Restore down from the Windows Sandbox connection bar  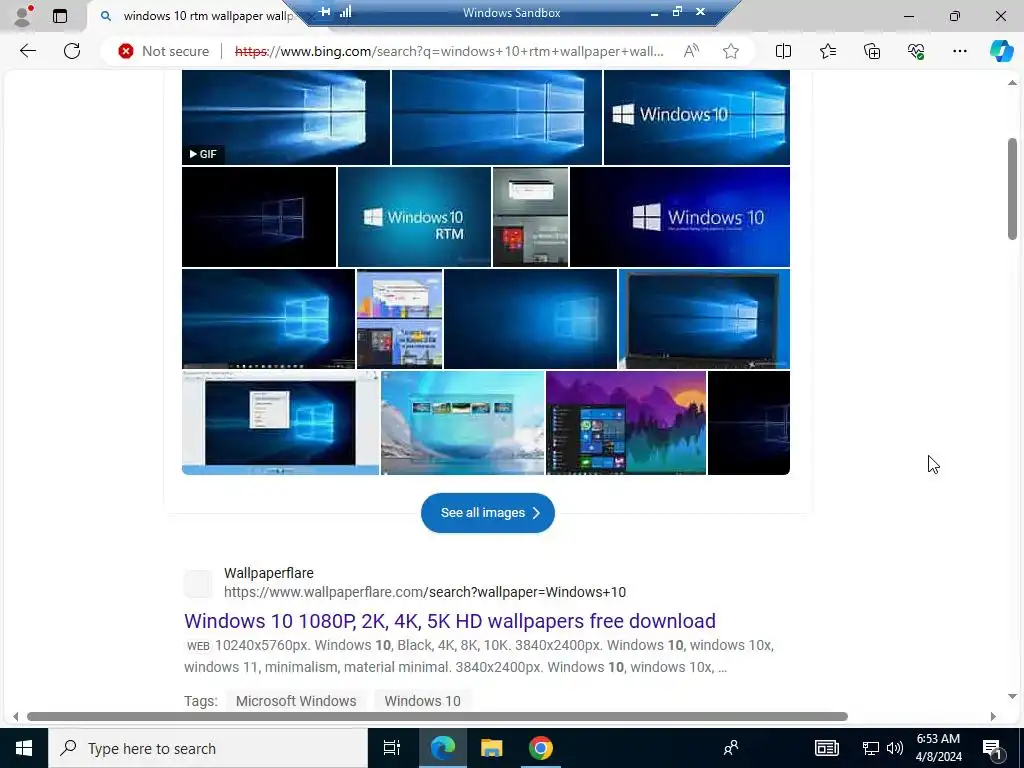click(677, 12)
